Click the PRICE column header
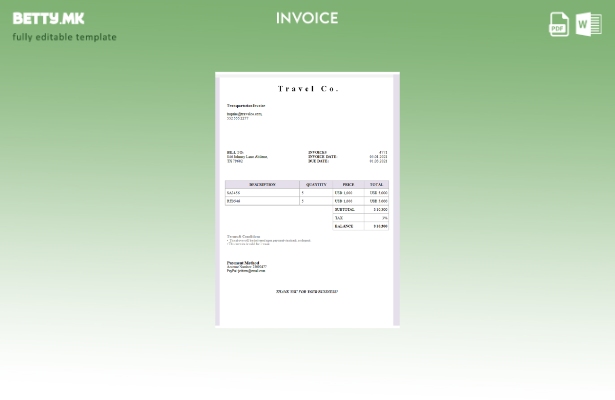This screenshot has width=615, height=400. 348,184
